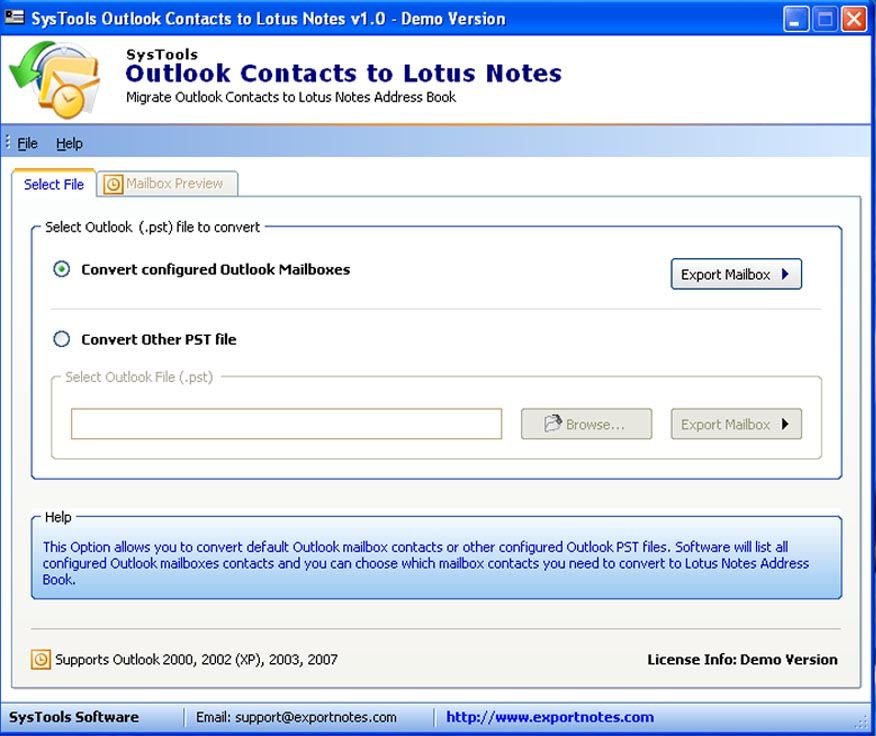This screenshot has height=736, width=876.
Task: Open the Help menu
Action: 69,143
